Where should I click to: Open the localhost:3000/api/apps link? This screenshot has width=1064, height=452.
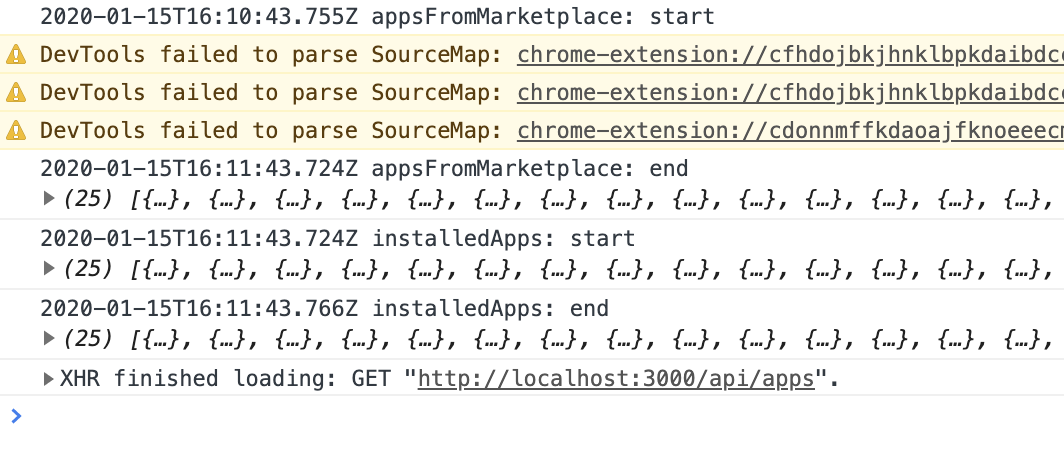[x=615, y=379]
